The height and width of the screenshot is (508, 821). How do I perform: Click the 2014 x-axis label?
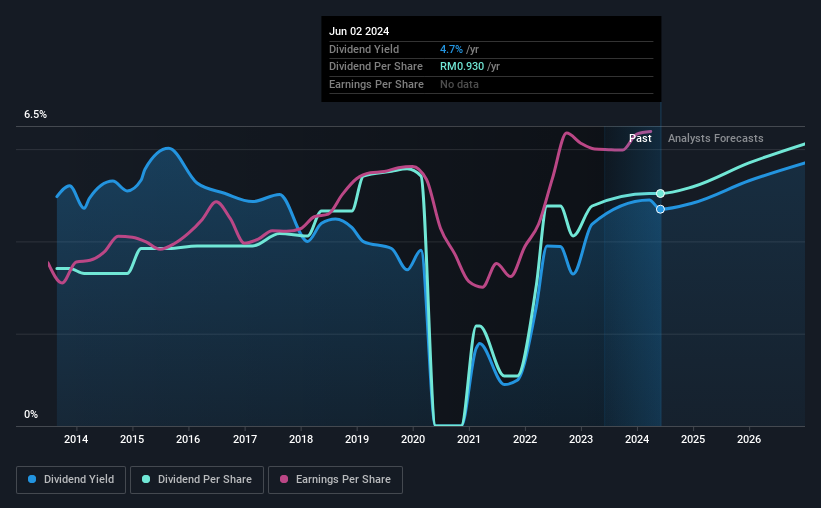76,439
